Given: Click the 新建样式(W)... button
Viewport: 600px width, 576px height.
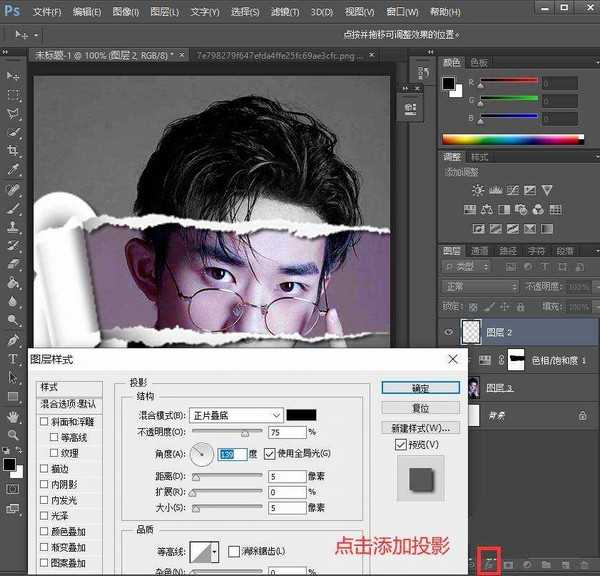Looking at the screenshot, I should click(420, 428).
